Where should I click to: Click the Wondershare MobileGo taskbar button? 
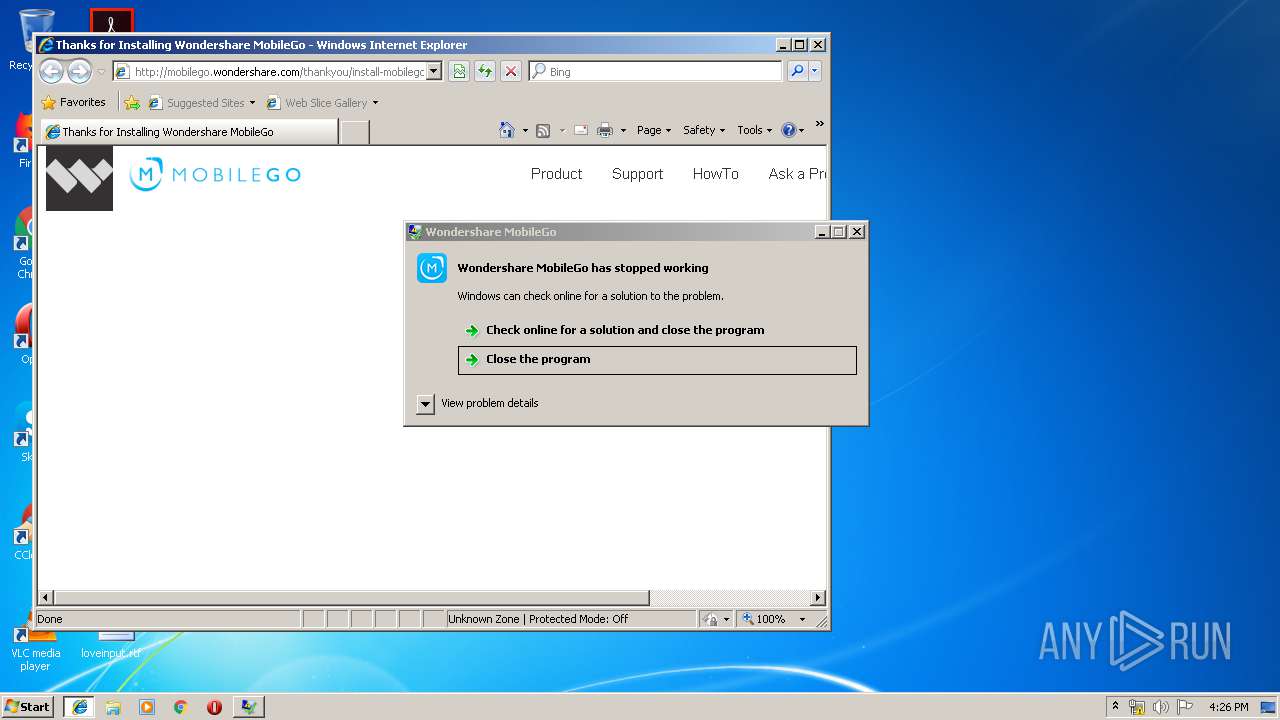249,707
